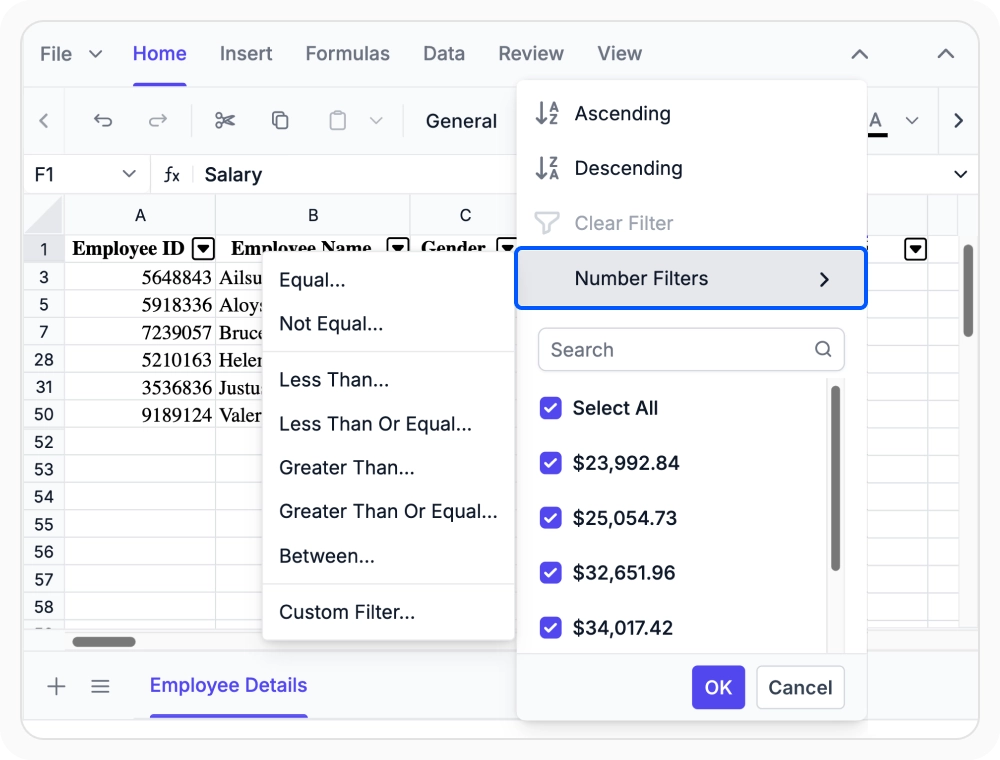Click the Undo icon
1000x760 pixels.
[x=103, y=121]
